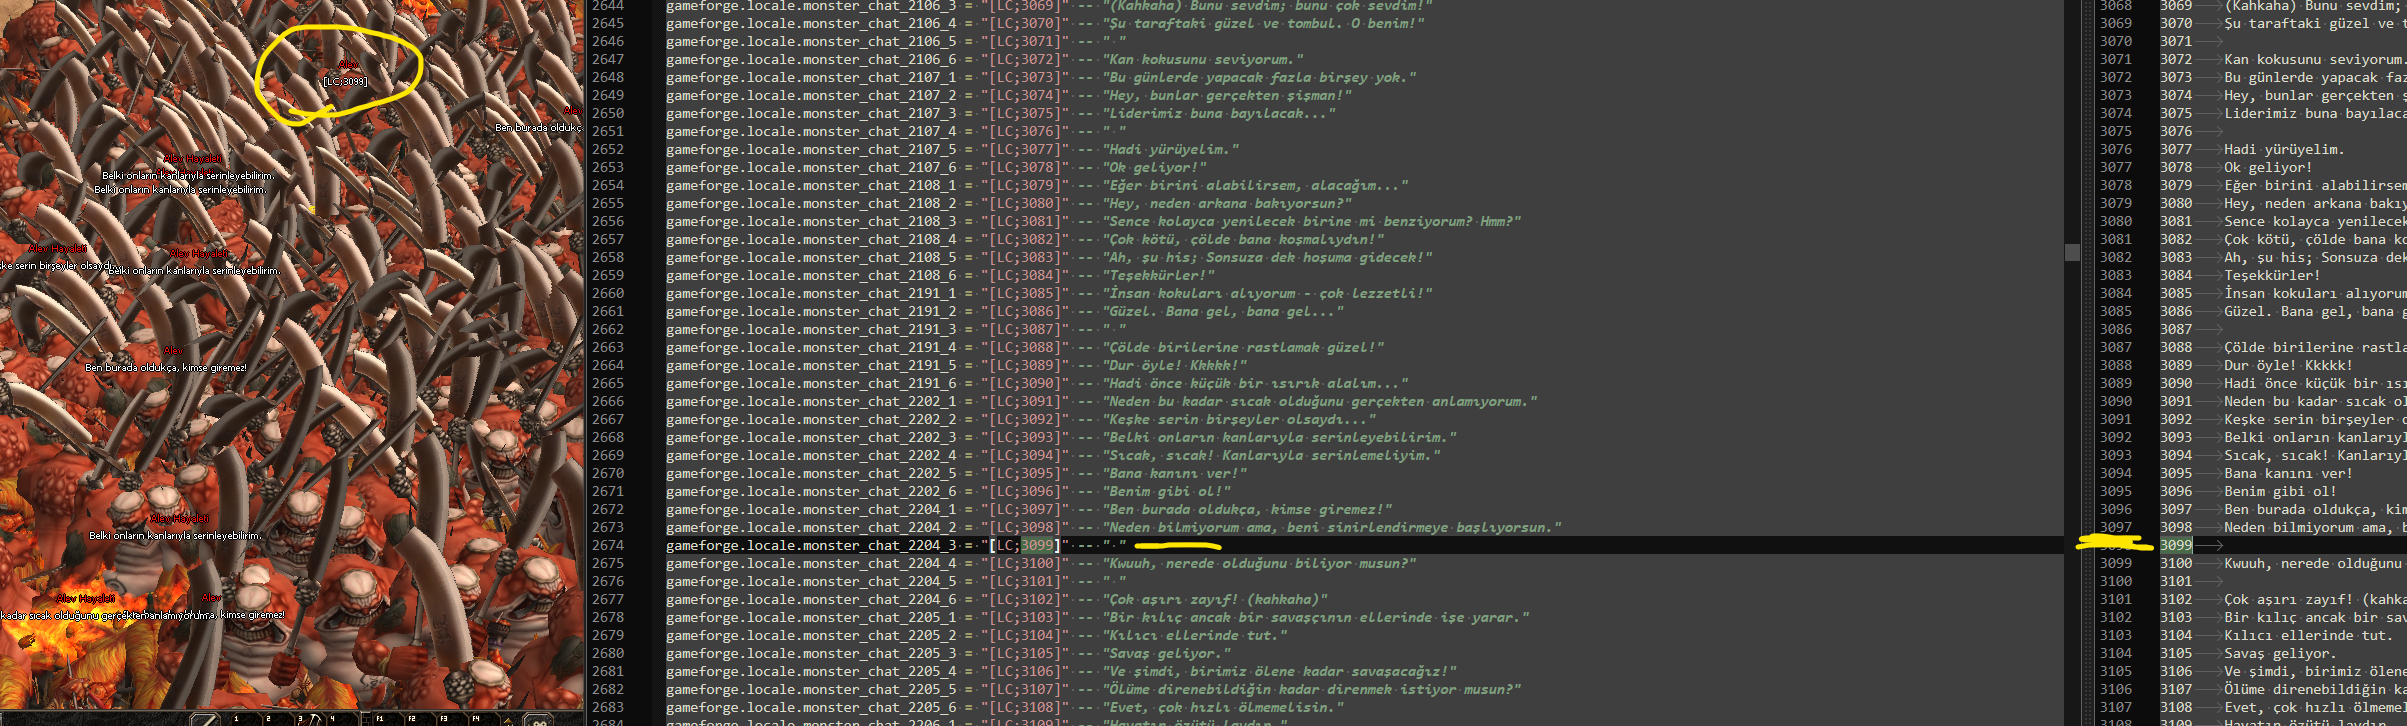Click the key monster_chat_2202_1
The image size is (2407, 726).
811,401
